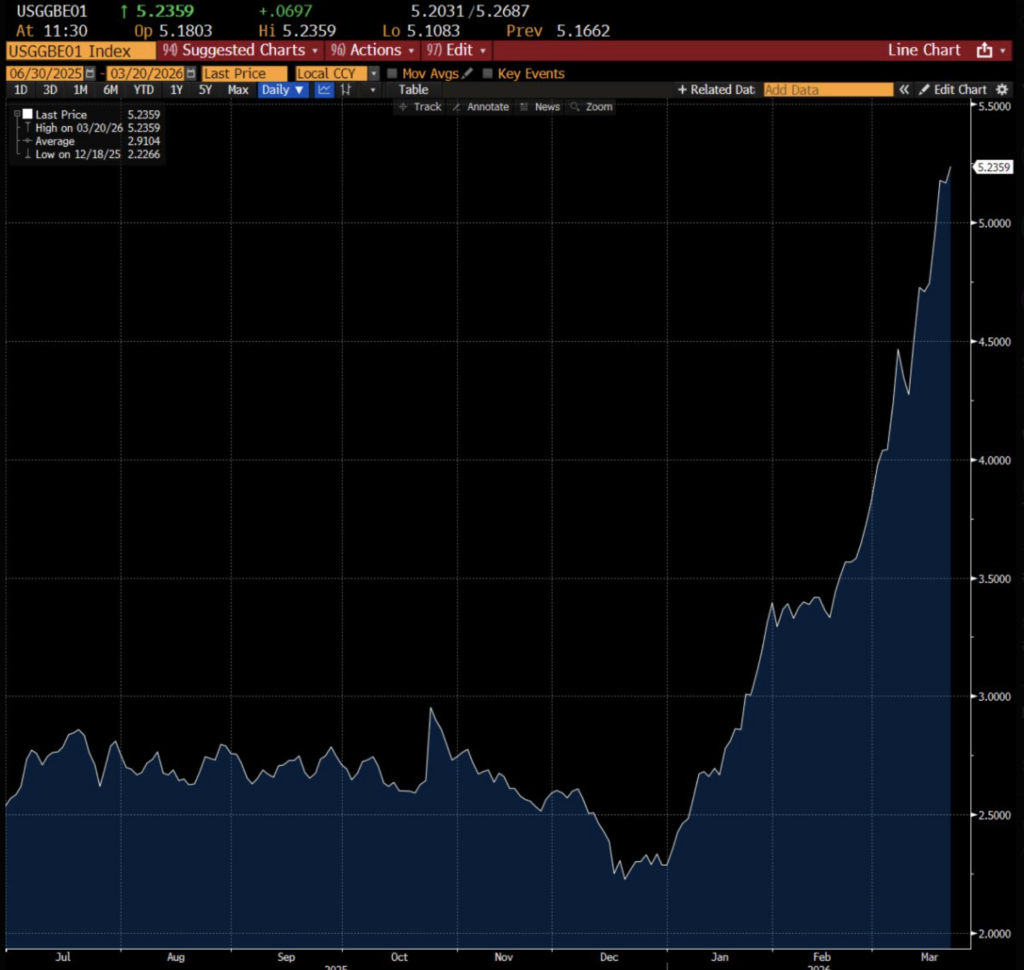The width and height of the screenshot is (1024, 970).
Task: Open chart settings gear icon
Action: point(1002,89)
